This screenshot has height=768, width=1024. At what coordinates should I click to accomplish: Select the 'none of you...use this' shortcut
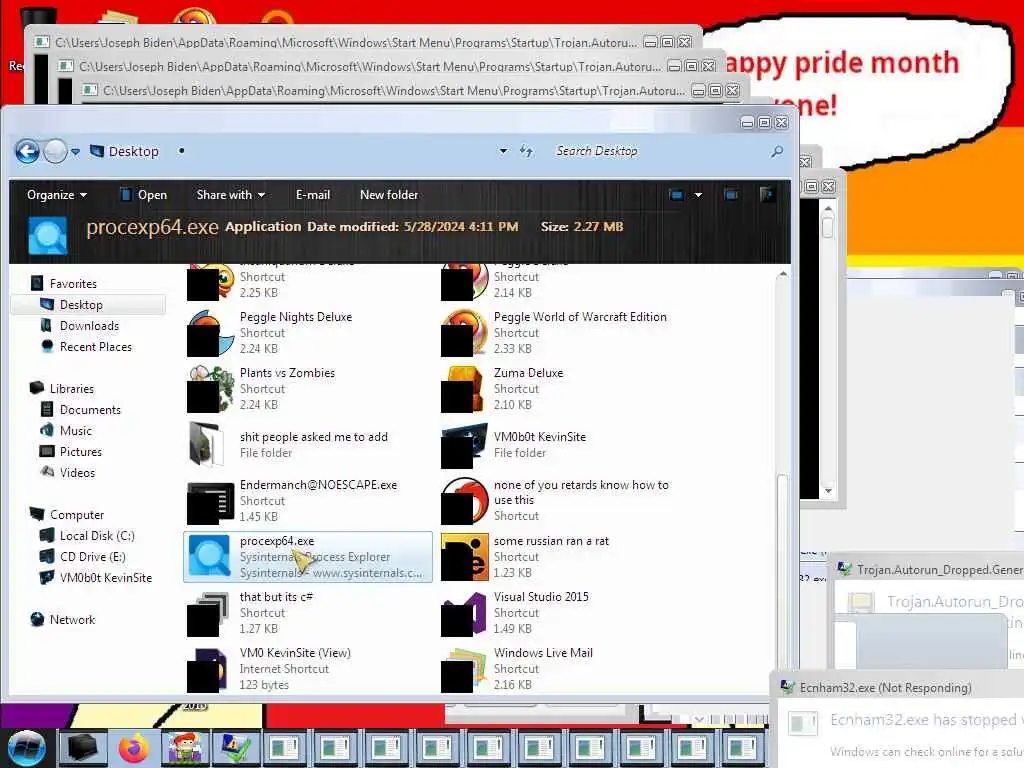[562, 500]
